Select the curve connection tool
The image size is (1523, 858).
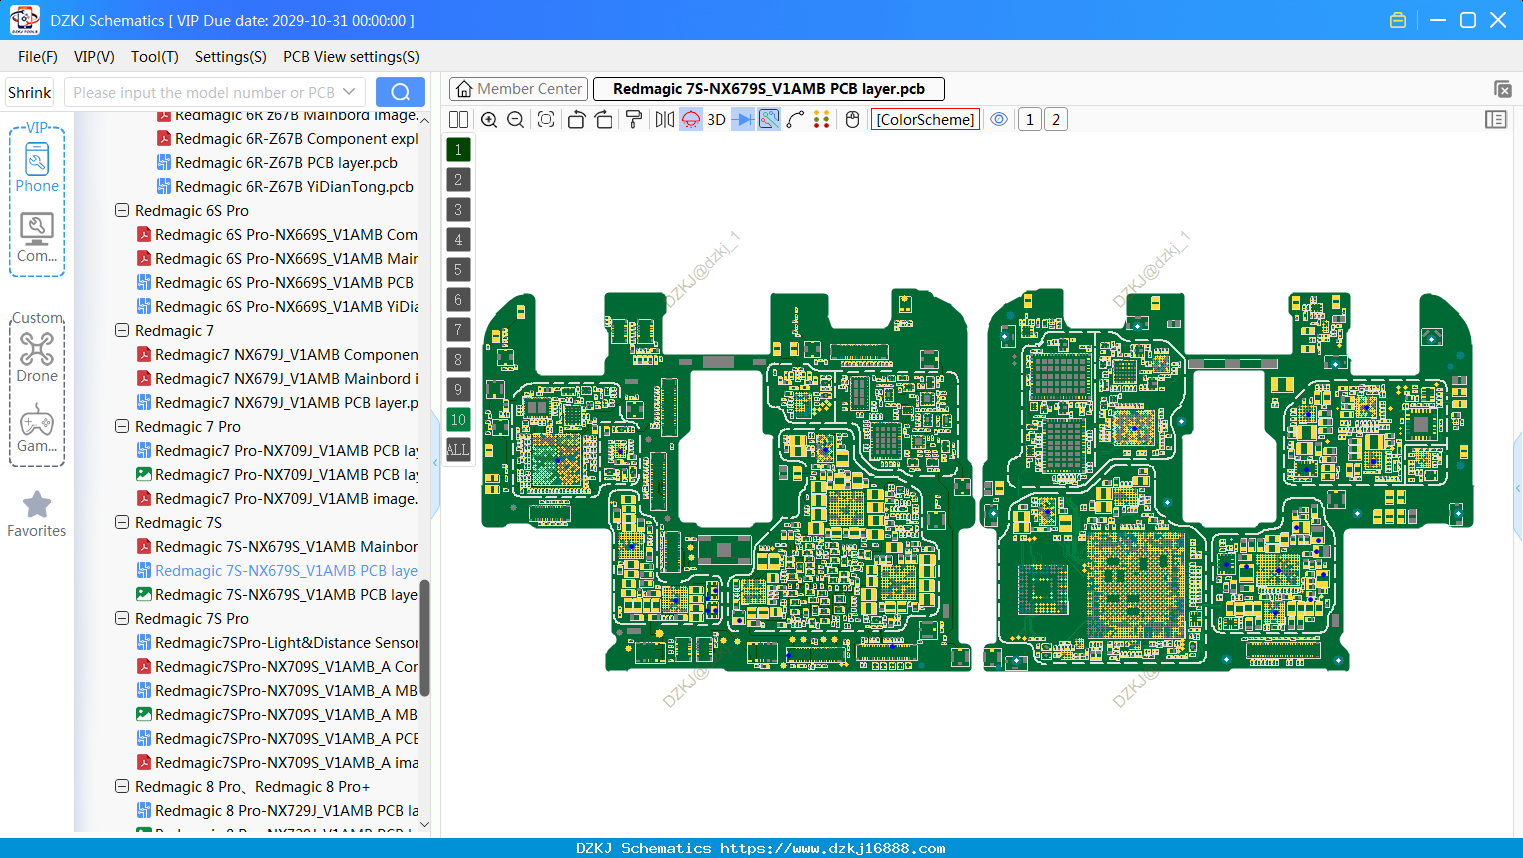pos(796,120)
